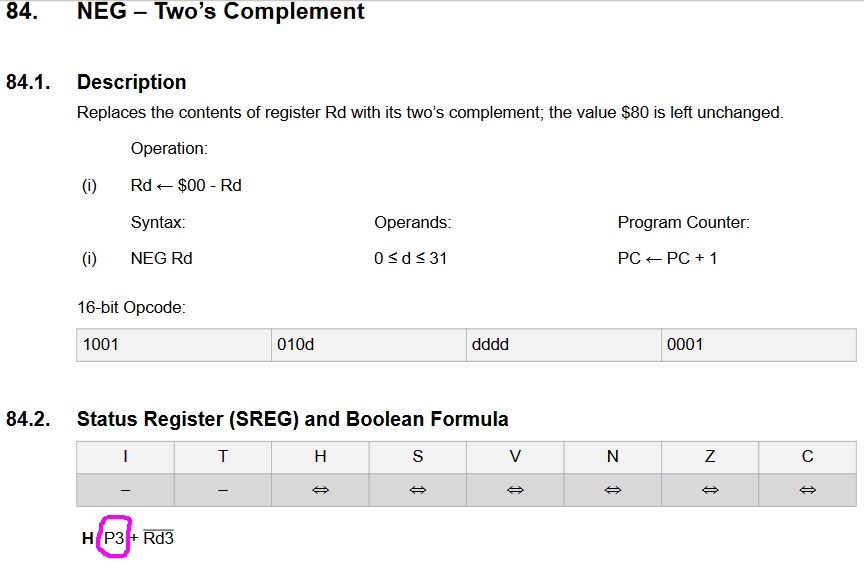This screenshot has width=864, height=562.
Task: Click the ⇔ symbol under the V flag
Action: 515,490
